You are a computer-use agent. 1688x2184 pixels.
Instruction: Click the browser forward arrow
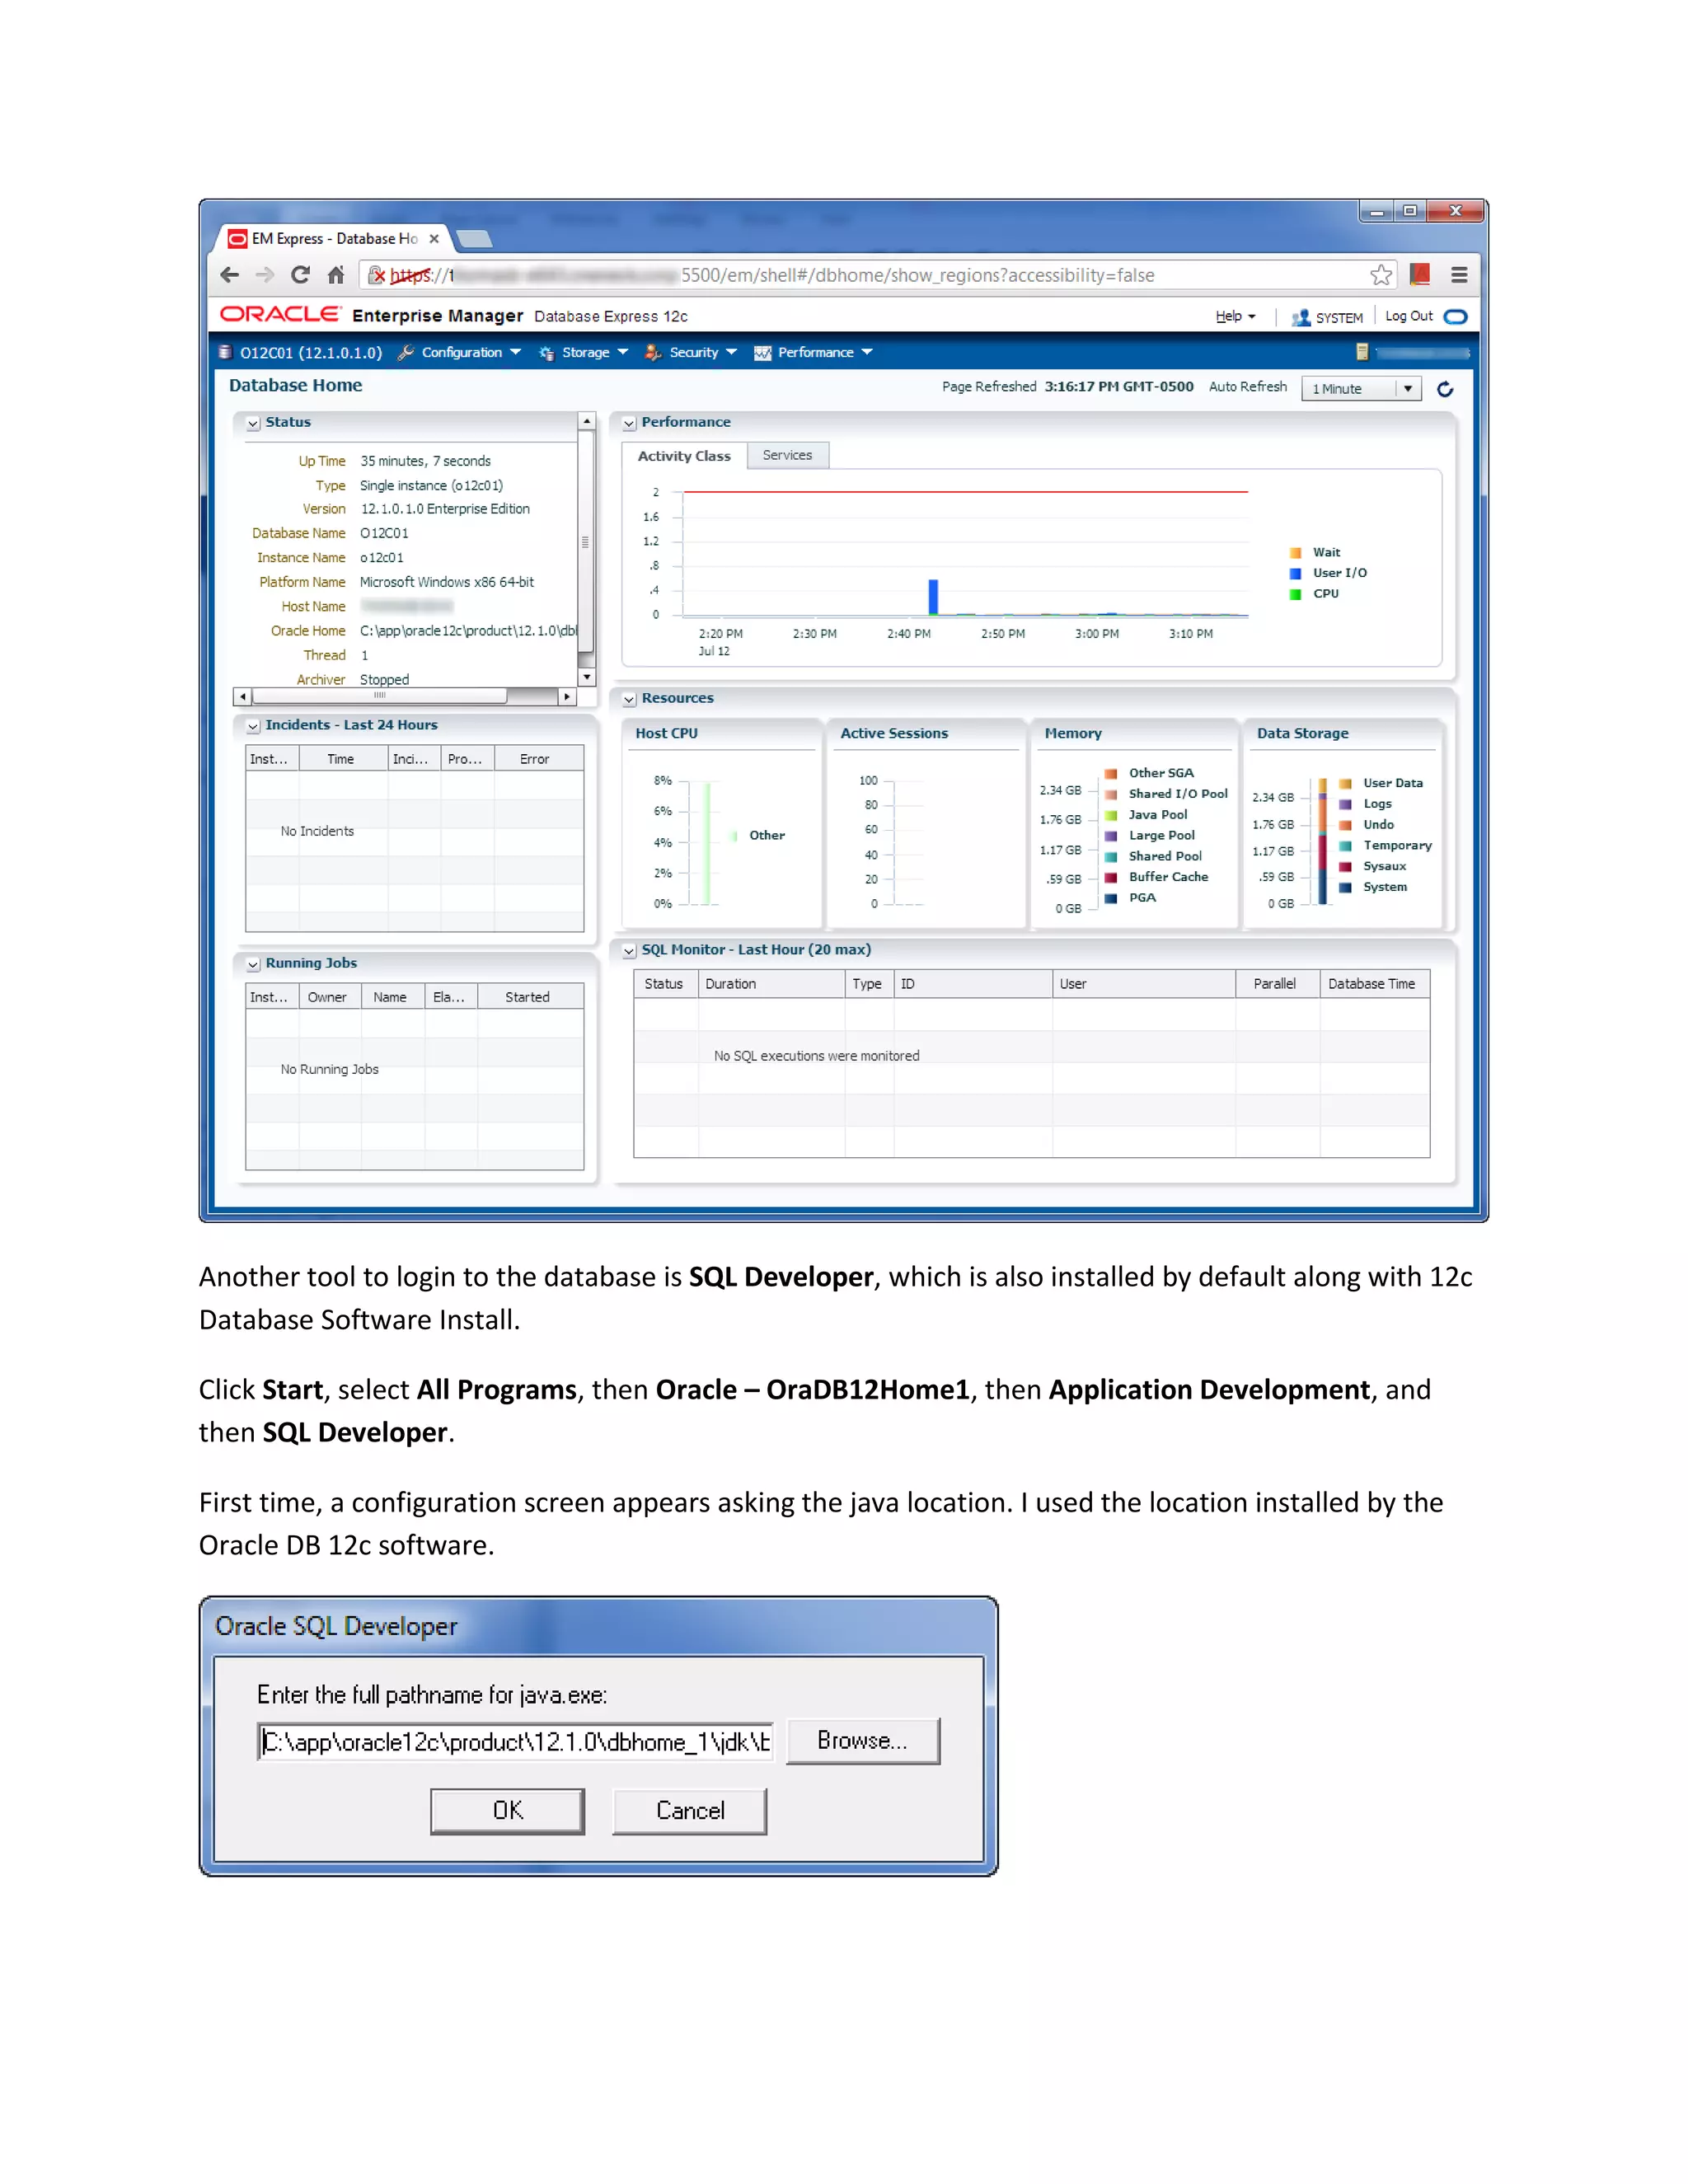coord(265,275)
